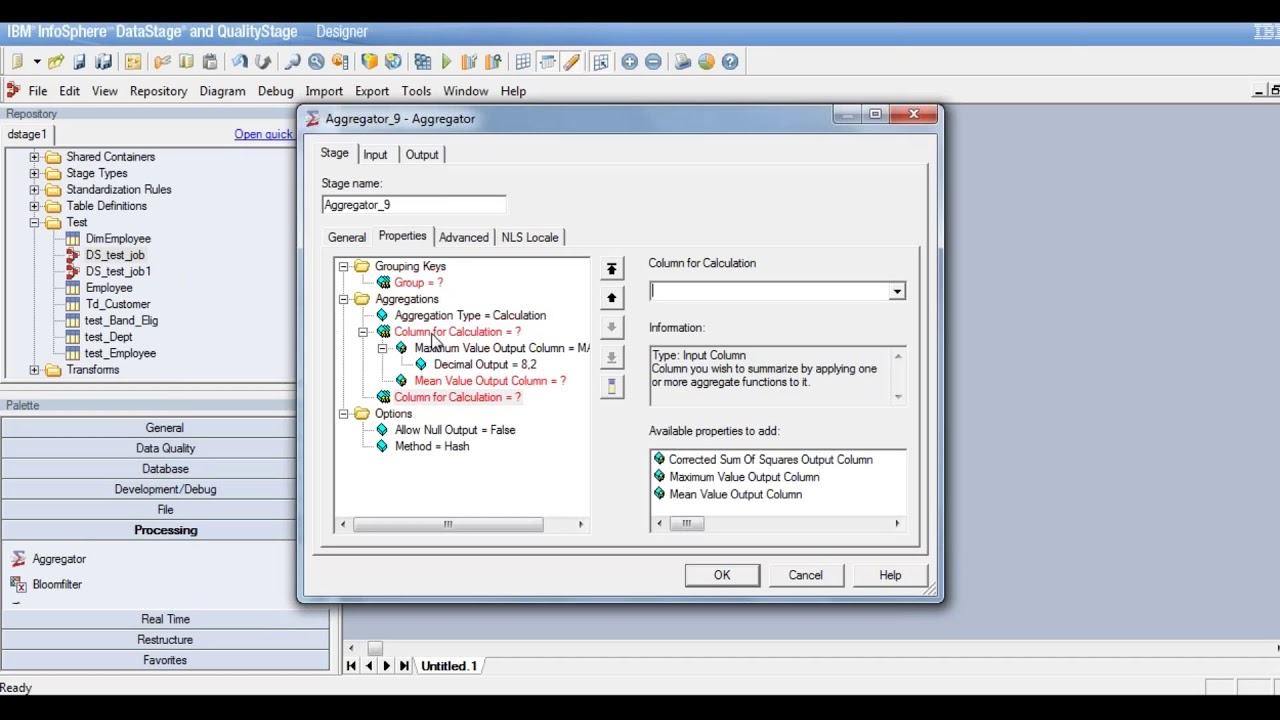Open the Database palette section
The height and width of the screenshot is (720, 1280).
tap(165, 469)
